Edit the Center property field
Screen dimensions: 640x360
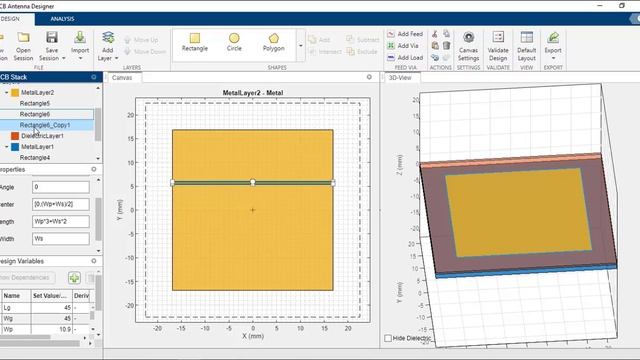(61, 204)
